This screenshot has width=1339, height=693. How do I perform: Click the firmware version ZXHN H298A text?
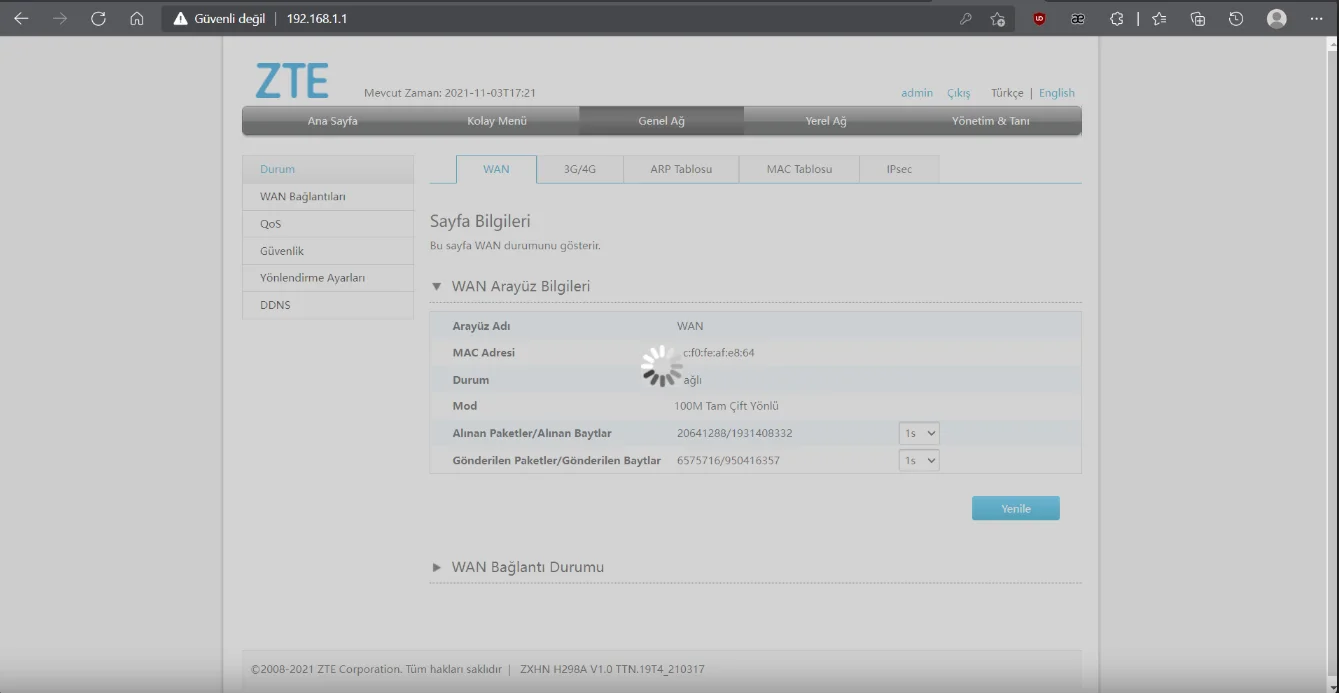click(x=612, y=669)
